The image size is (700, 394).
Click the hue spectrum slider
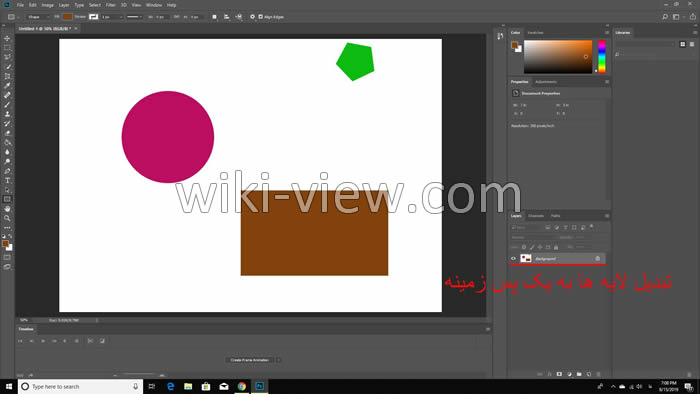pyautogui.click(x=602, y=57)
